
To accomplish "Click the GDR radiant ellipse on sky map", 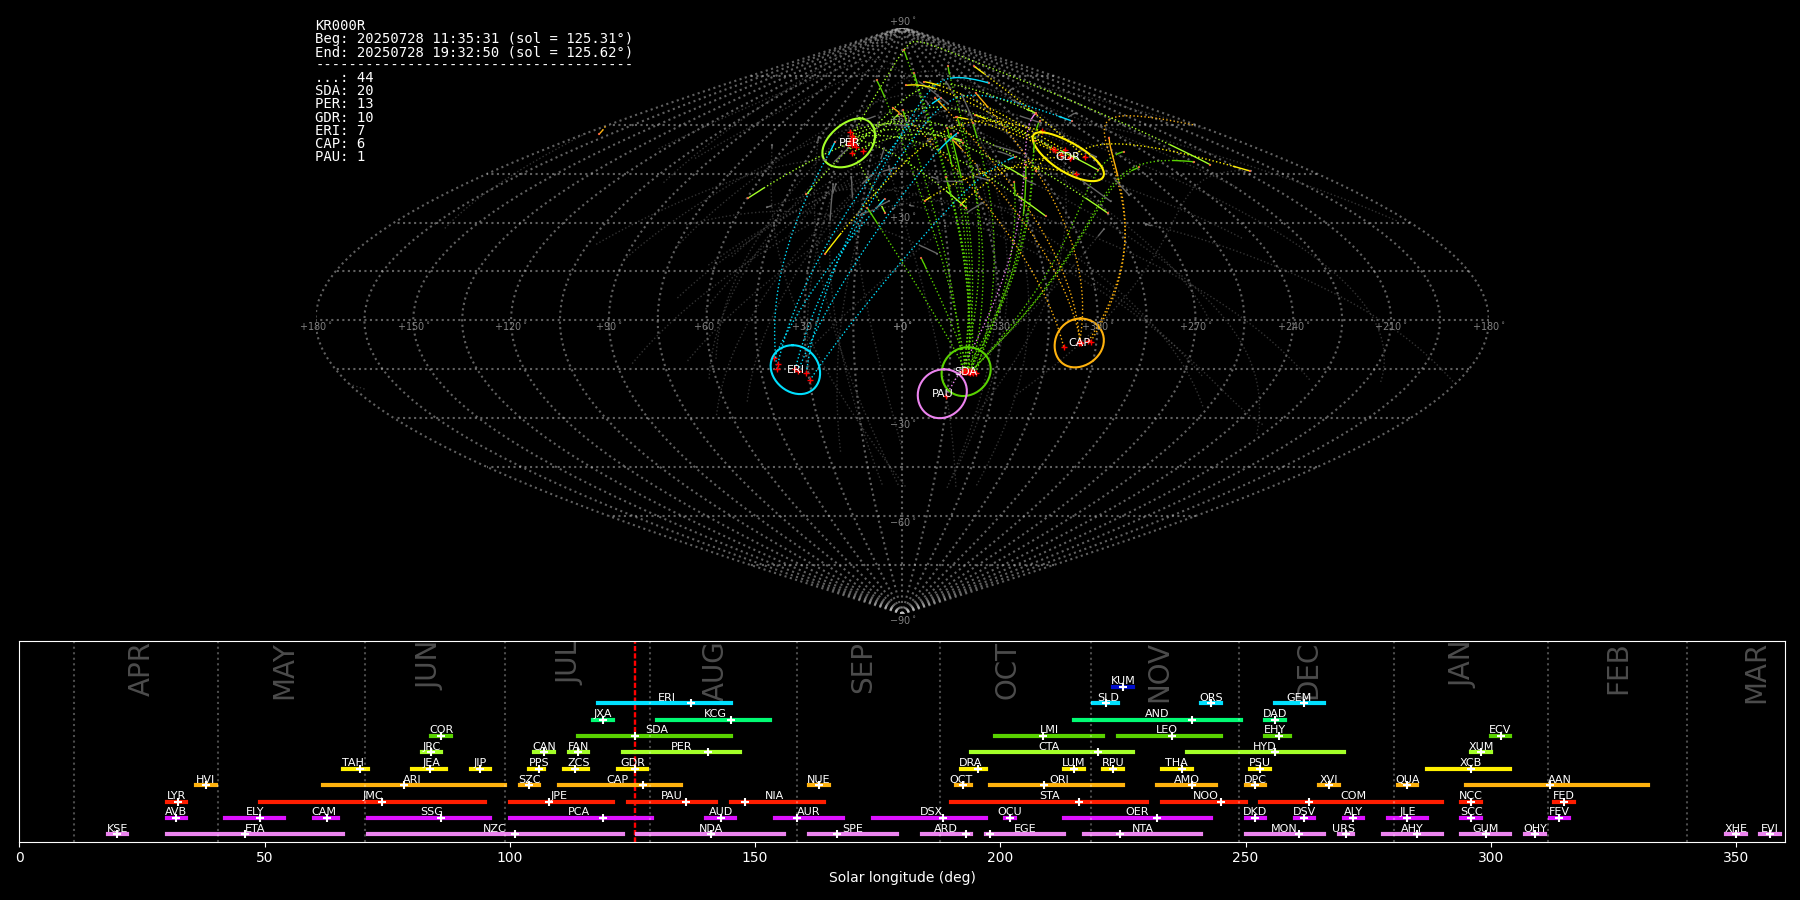I will (1068, 156).
